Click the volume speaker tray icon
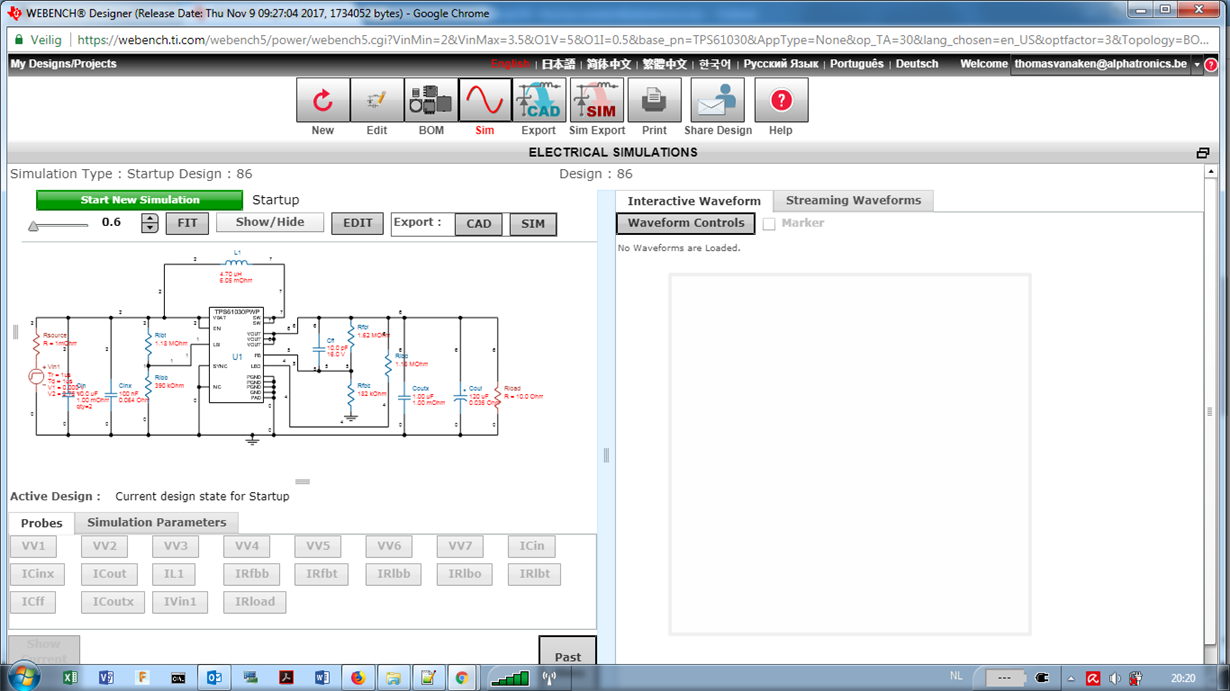The height and width of the screenshot is (691, 1230). [1115, 679]
